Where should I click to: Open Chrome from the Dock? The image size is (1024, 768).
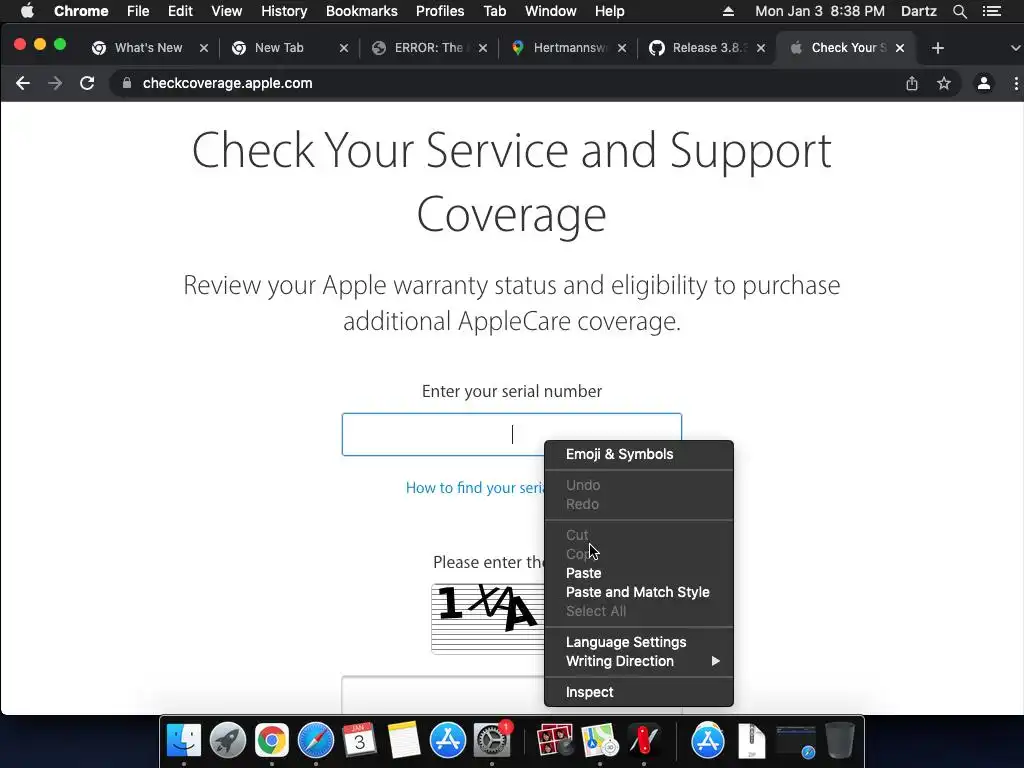[272, 741]
